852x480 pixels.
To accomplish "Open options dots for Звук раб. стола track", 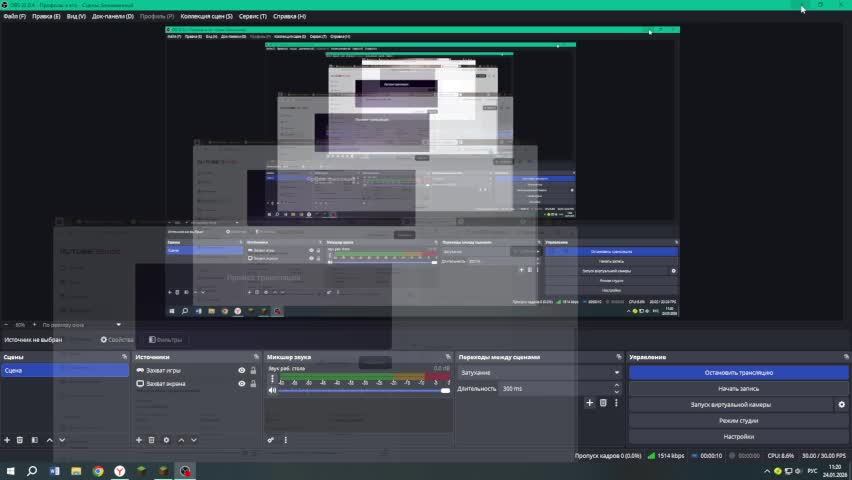I will pos(272,379).
